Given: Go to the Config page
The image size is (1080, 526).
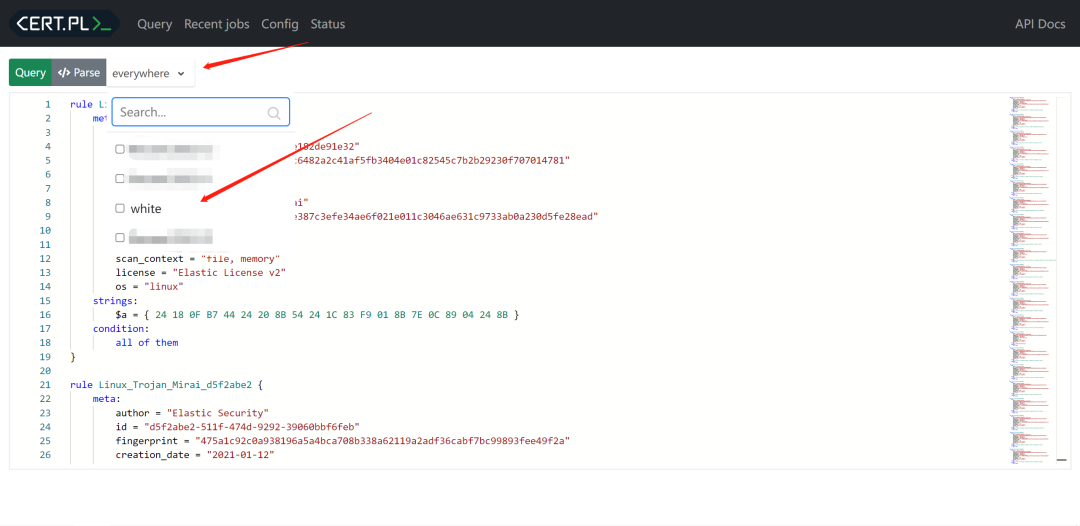Looking at the screenshot, I should (x=280, y=24).
